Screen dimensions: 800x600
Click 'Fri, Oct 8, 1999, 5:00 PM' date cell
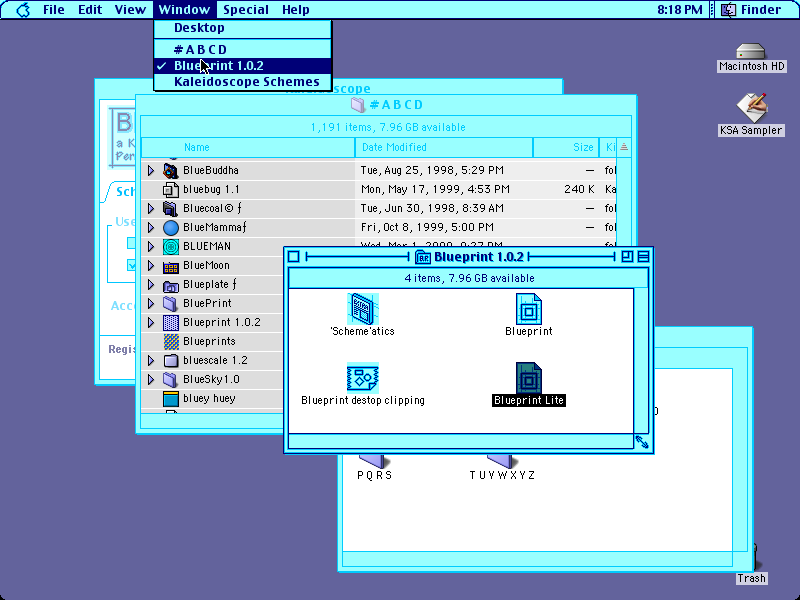(427, 228)
